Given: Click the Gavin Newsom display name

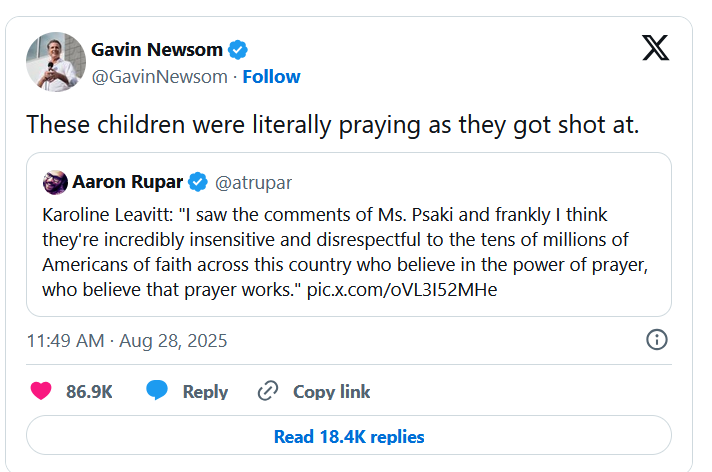Looking at the screenshot, I should (x=158, y=49).
